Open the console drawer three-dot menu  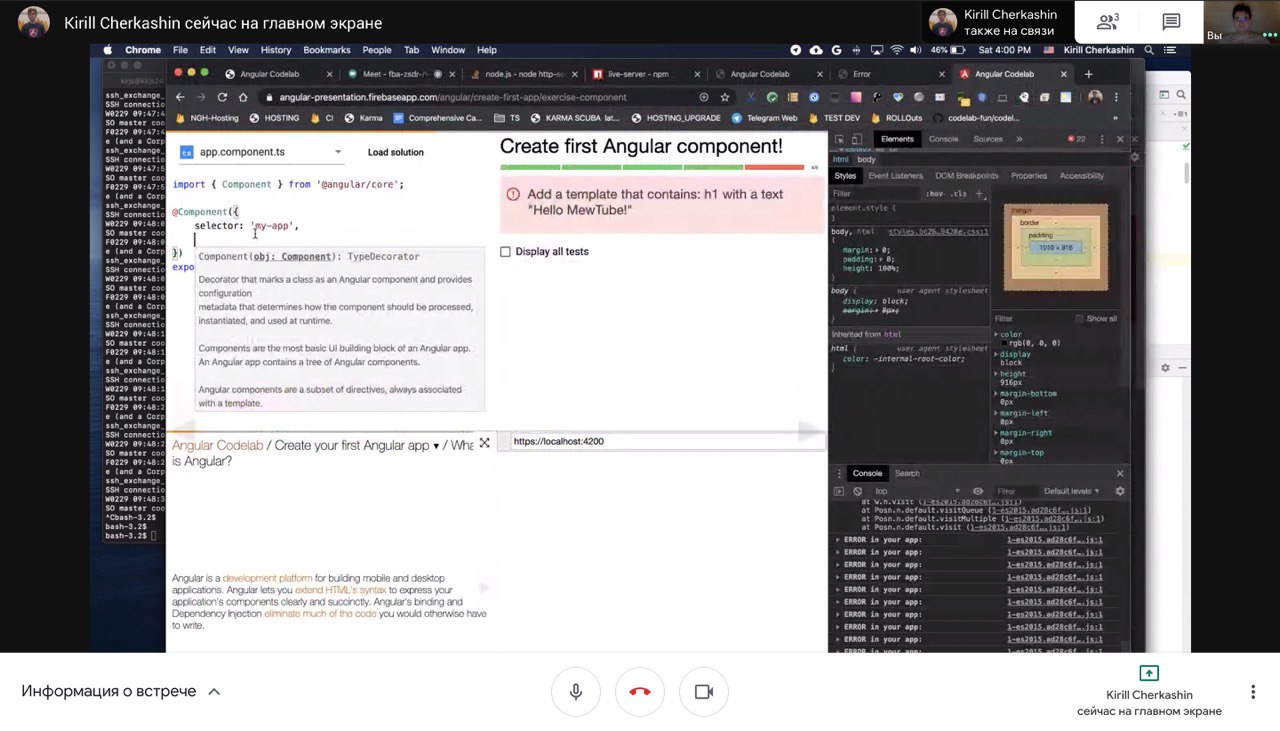[838, 473]
